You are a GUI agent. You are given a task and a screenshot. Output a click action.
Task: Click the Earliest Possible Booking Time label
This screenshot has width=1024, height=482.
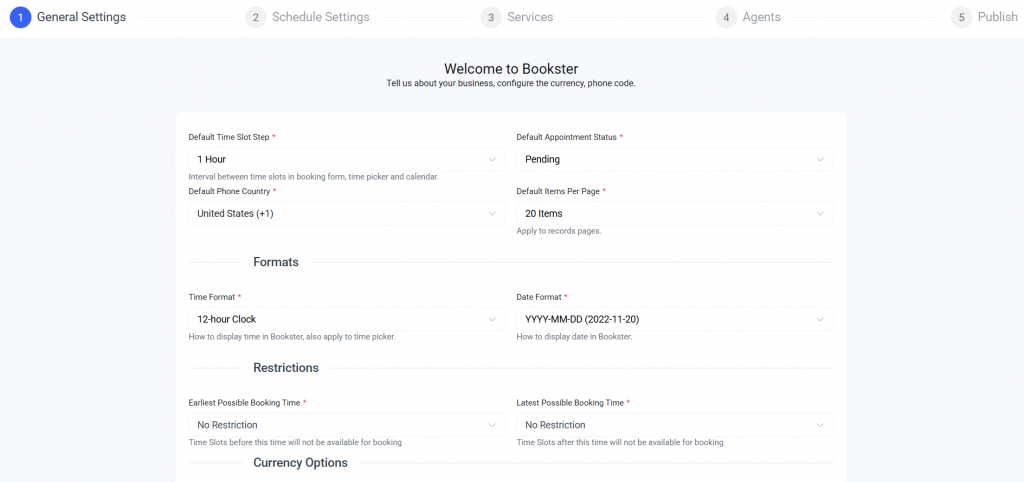click(x=248, y=403)
